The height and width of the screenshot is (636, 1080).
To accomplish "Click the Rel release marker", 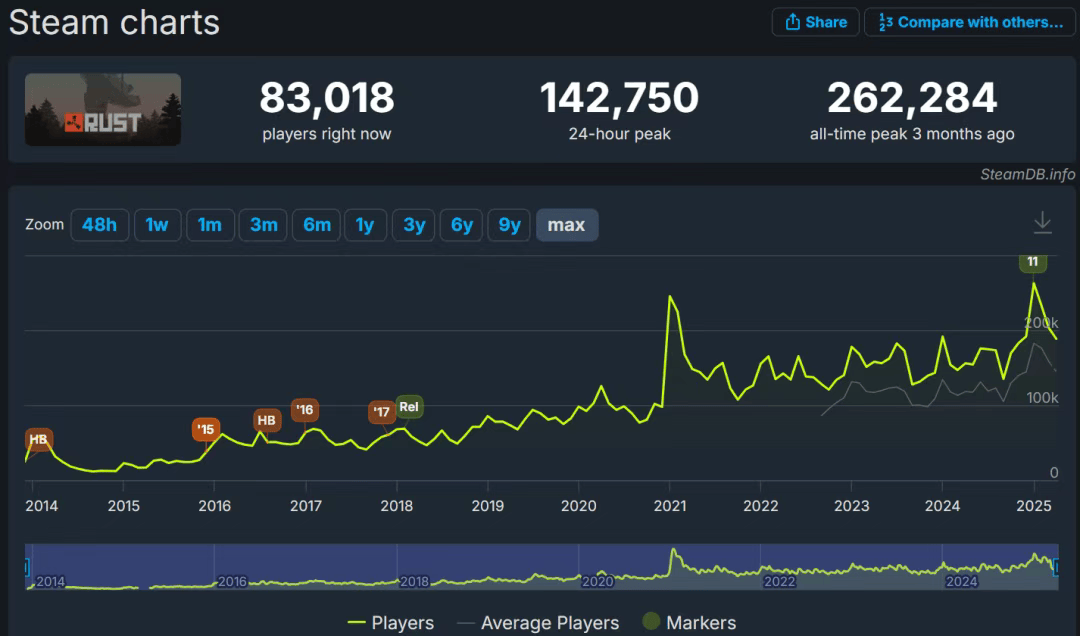I will [x=409, y=407].
